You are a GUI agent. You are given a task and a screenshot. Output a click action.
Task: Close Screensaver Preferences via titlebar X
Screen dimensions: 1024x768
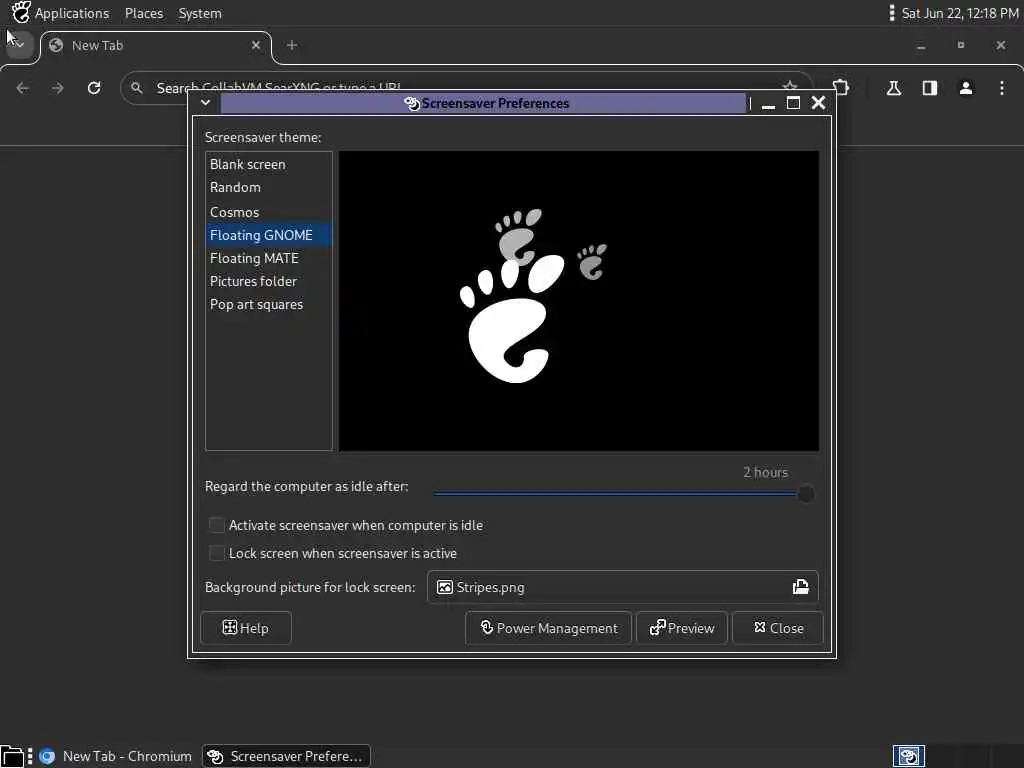click(818, 103)
